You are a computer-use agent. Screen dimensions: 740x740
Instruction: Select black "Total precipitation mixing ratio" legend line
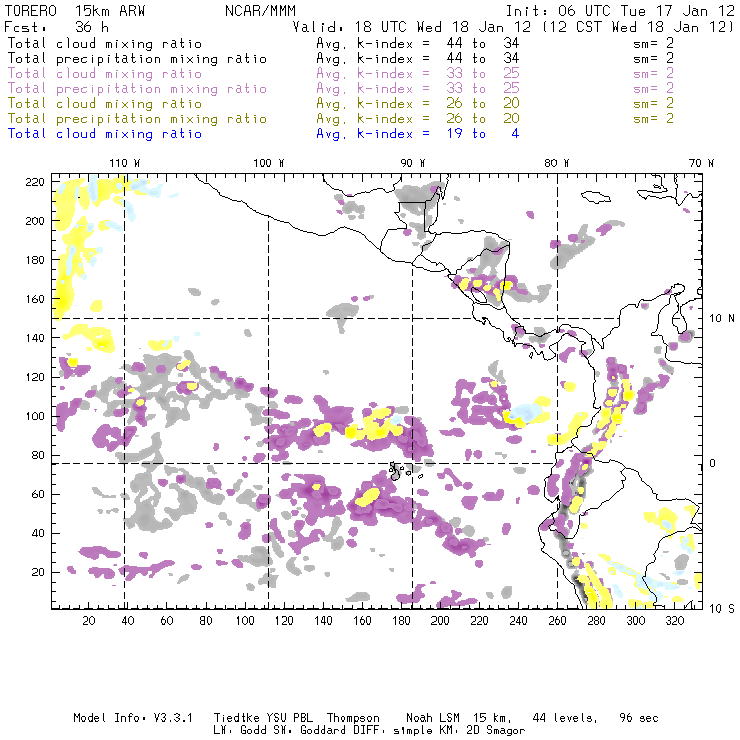[x=137, y=59]
